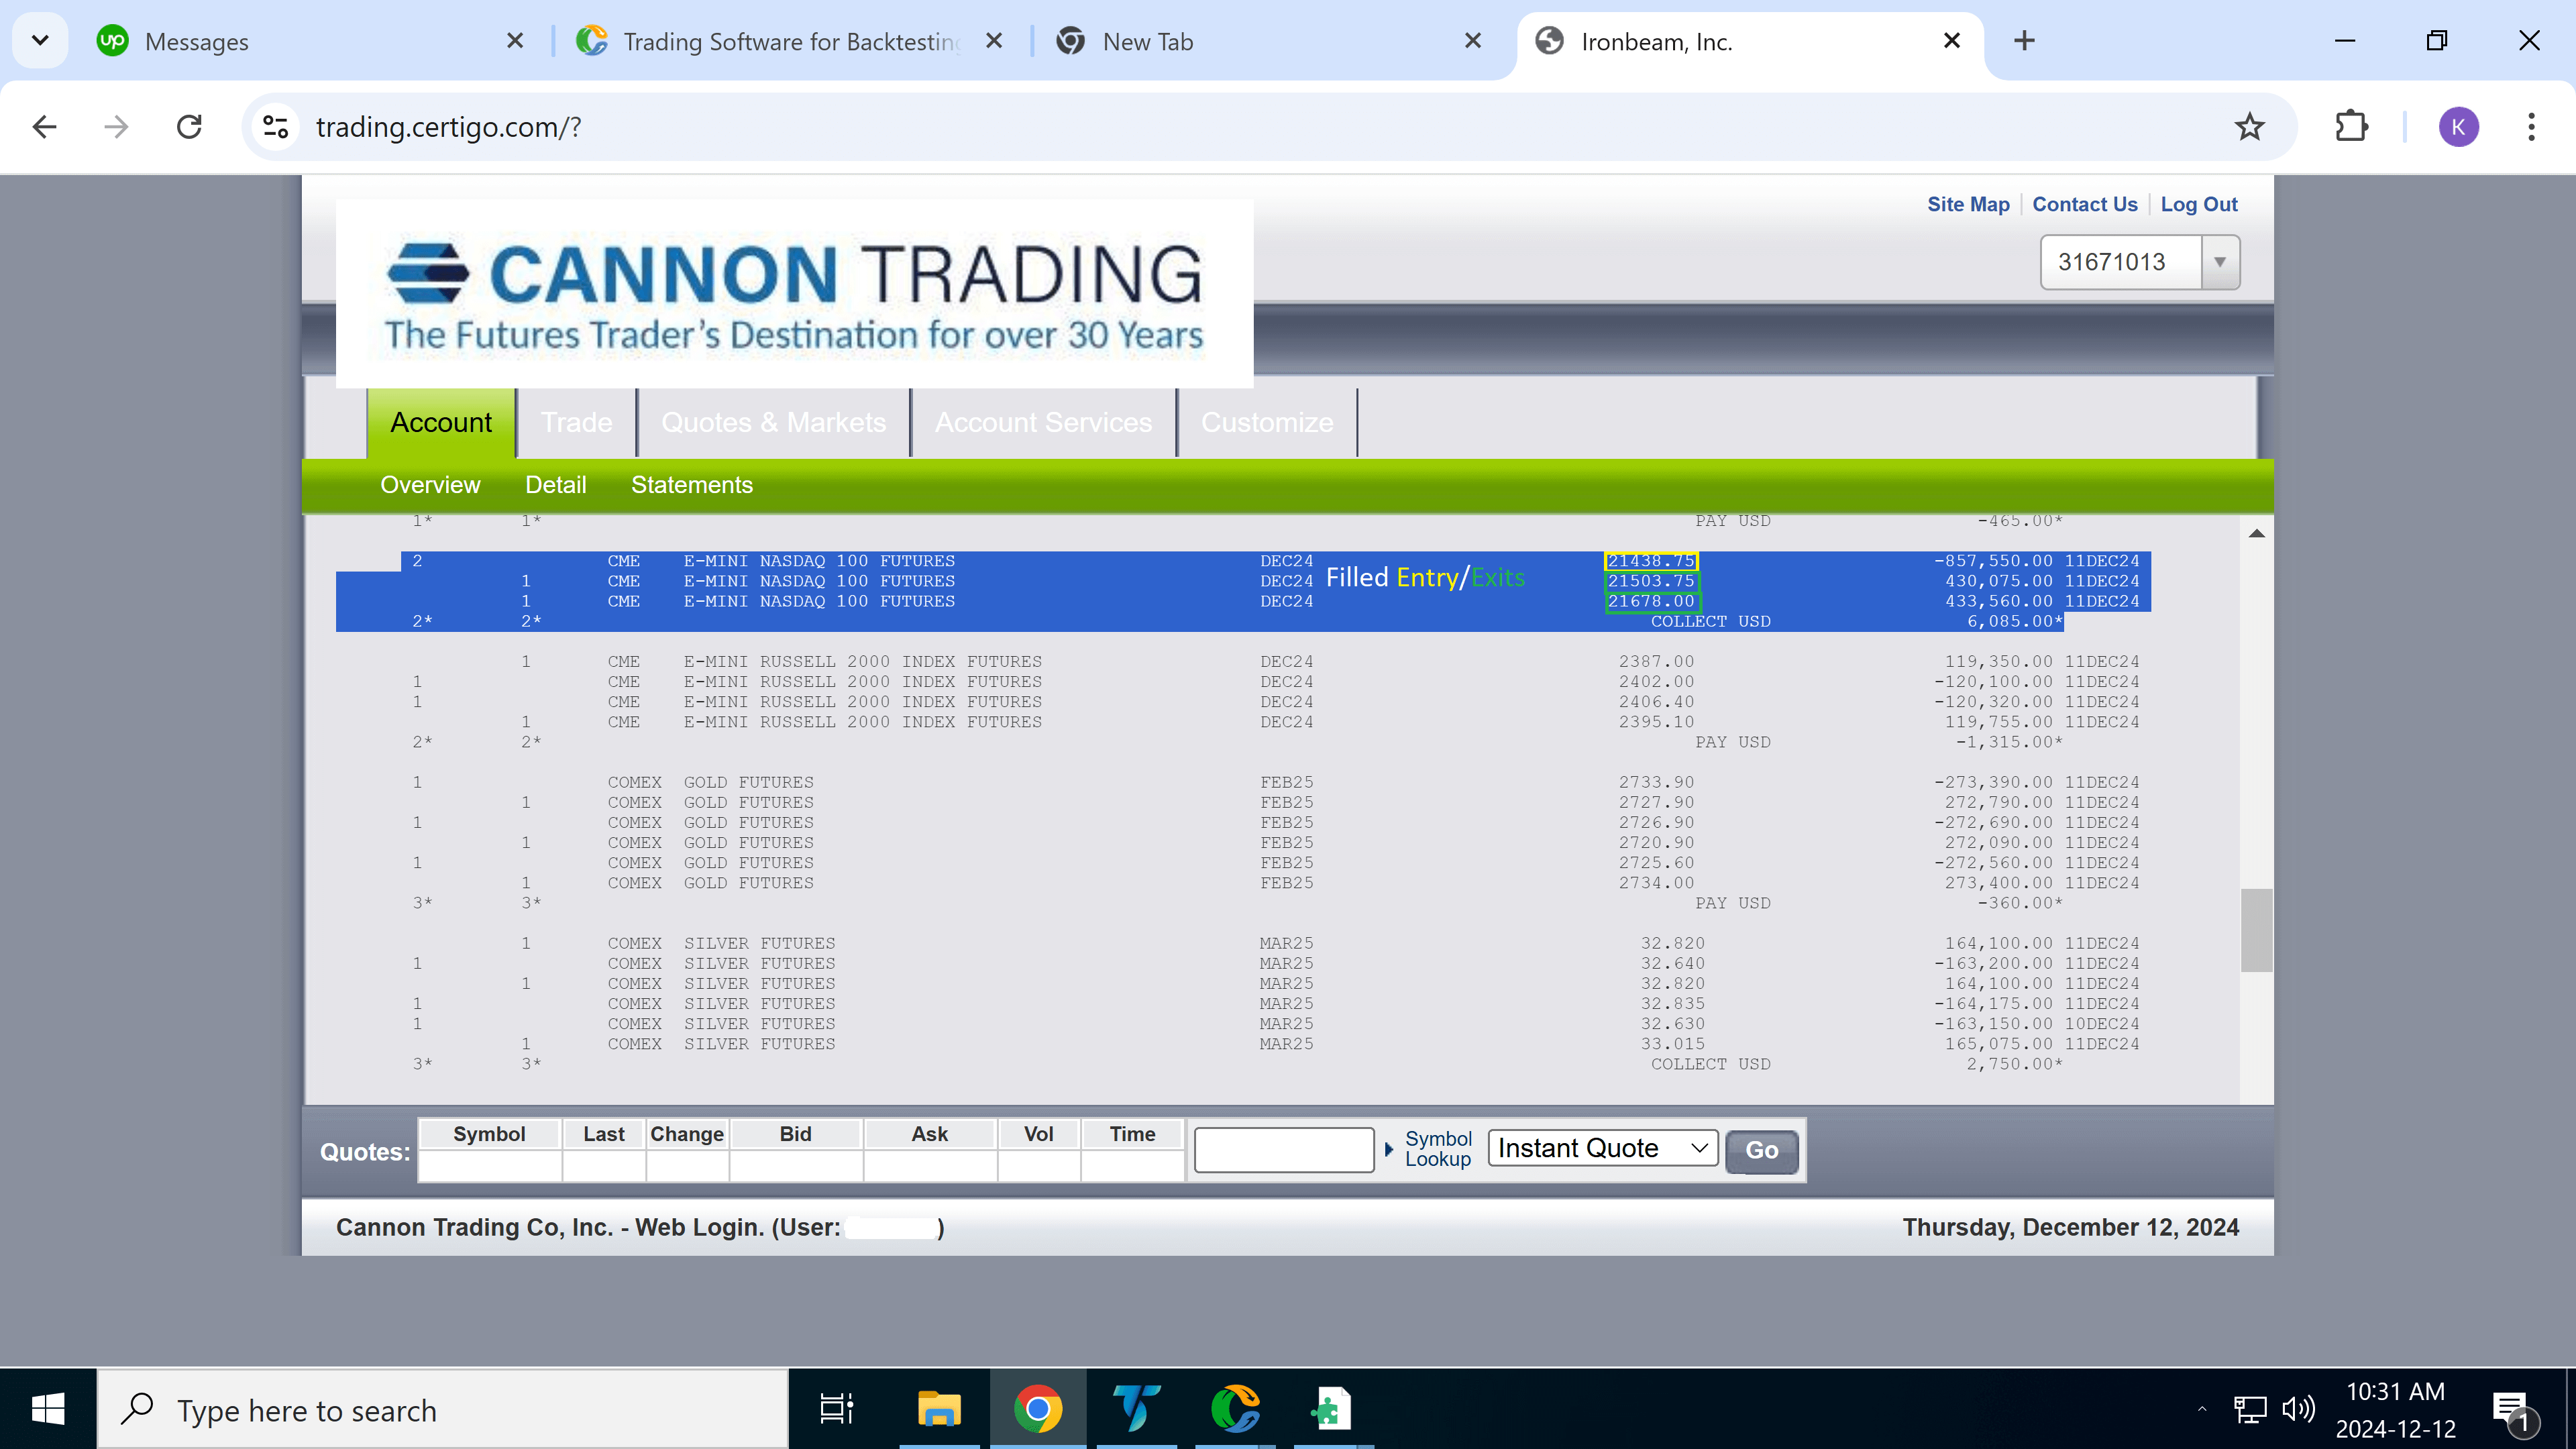Close the Messages browser tab
Screen dimensions: 2576x1449
coord(515,41)
